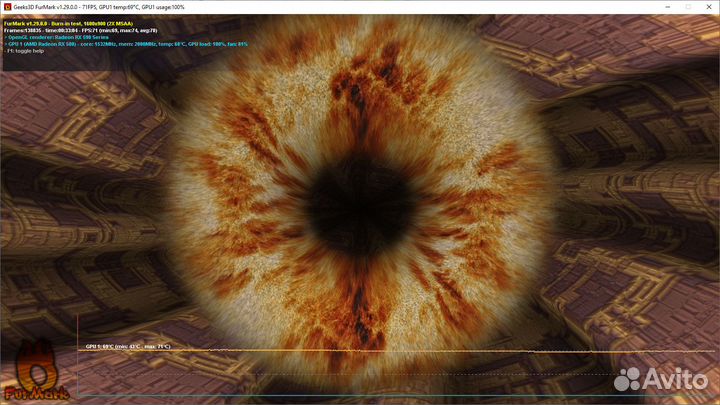Click the 'F1: toggle help' overlay line
Viewport: 720px width, 405px height.
click(x=26, y=51)
